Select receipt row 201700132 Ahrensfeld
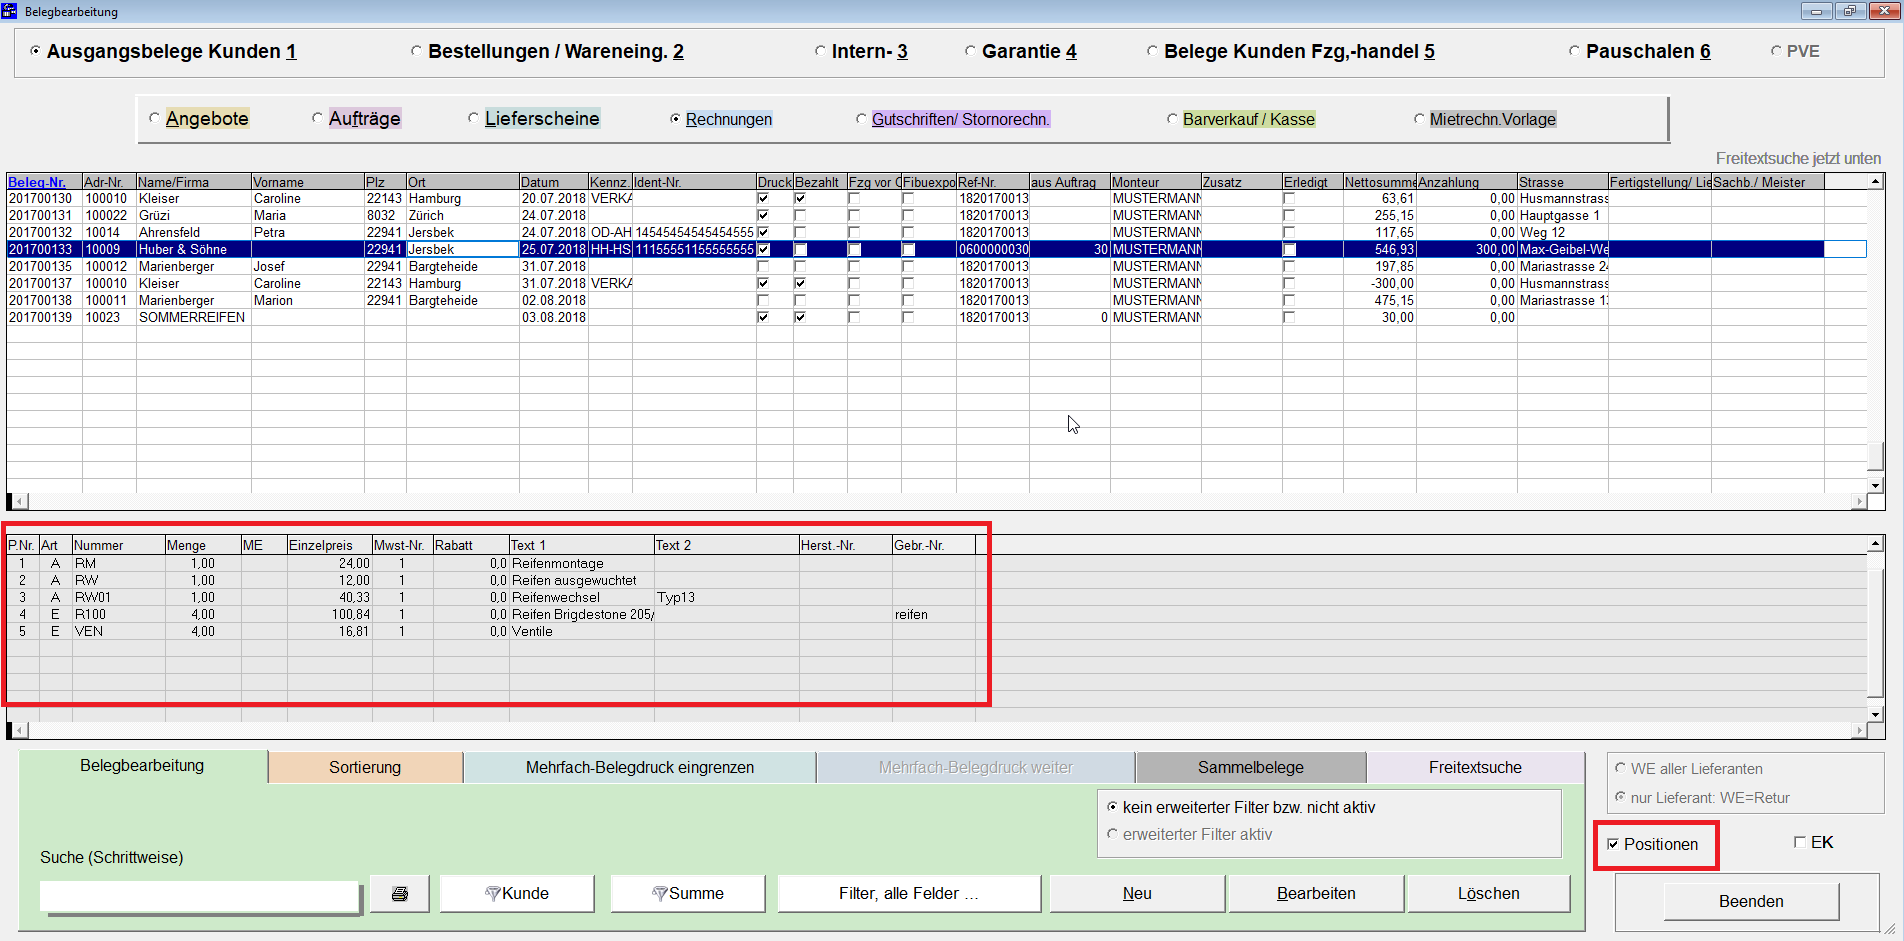Screen dimensions: 1904x941 (936, 232)
